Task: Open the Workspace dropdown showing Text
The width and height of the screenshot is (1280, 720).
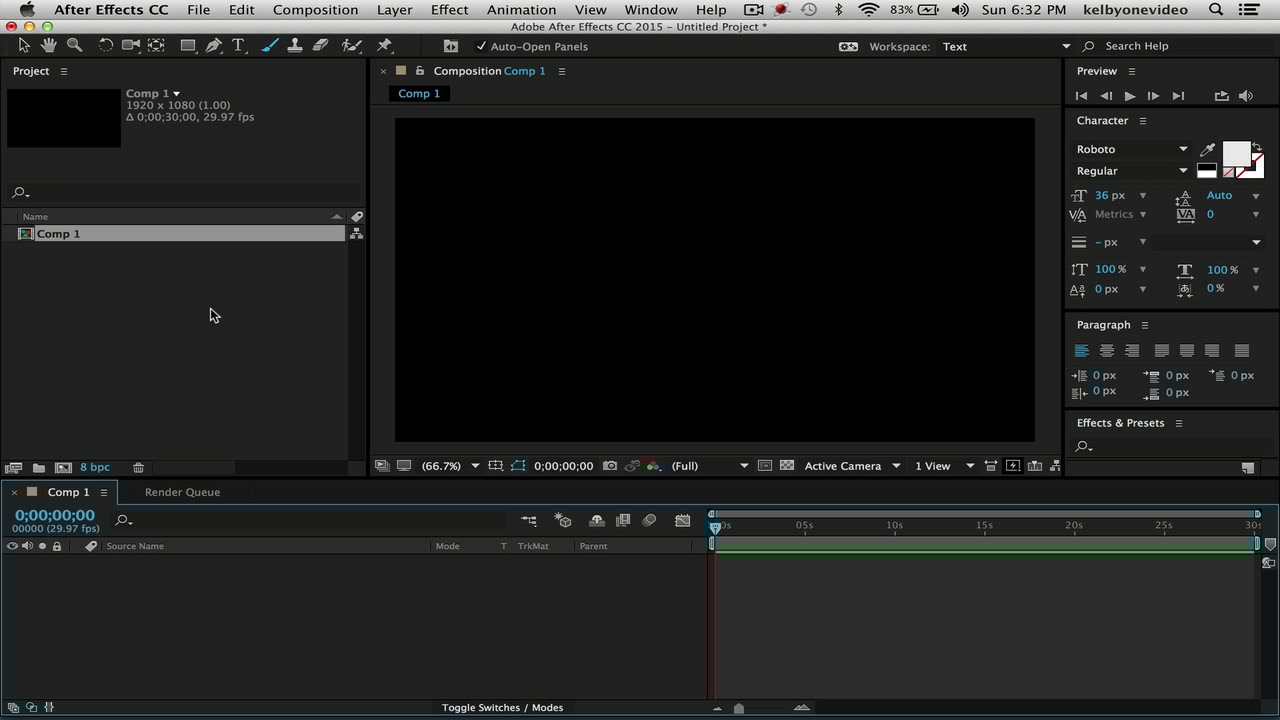Action: point(1005,46)
